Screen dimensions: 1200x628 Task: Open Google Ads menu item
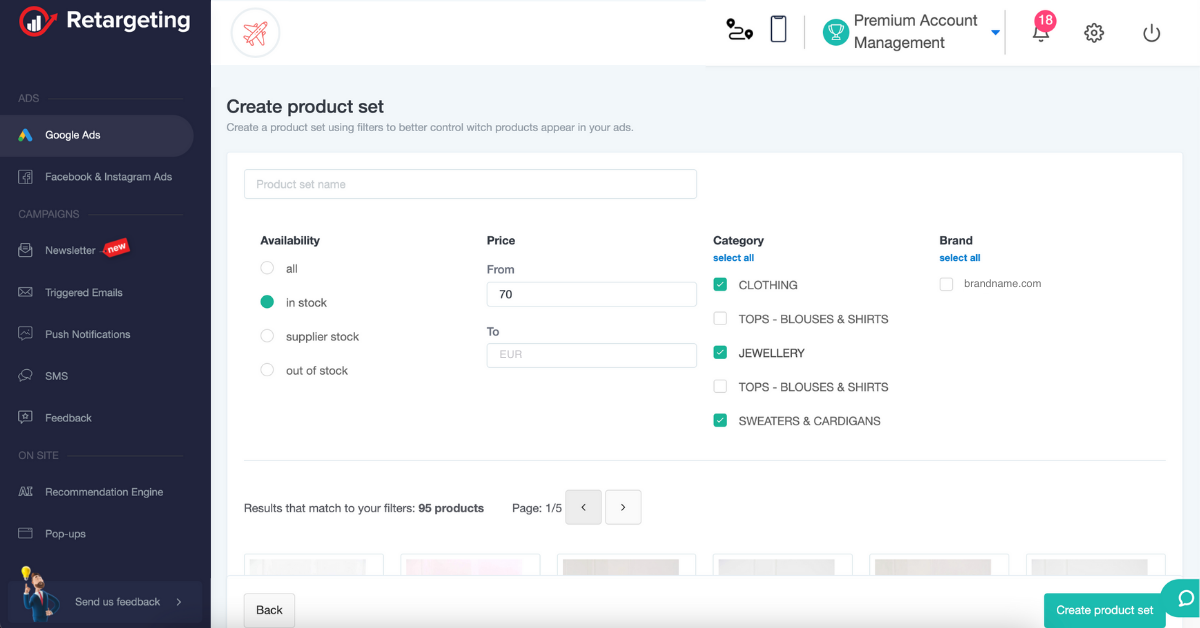pos(96,135)
